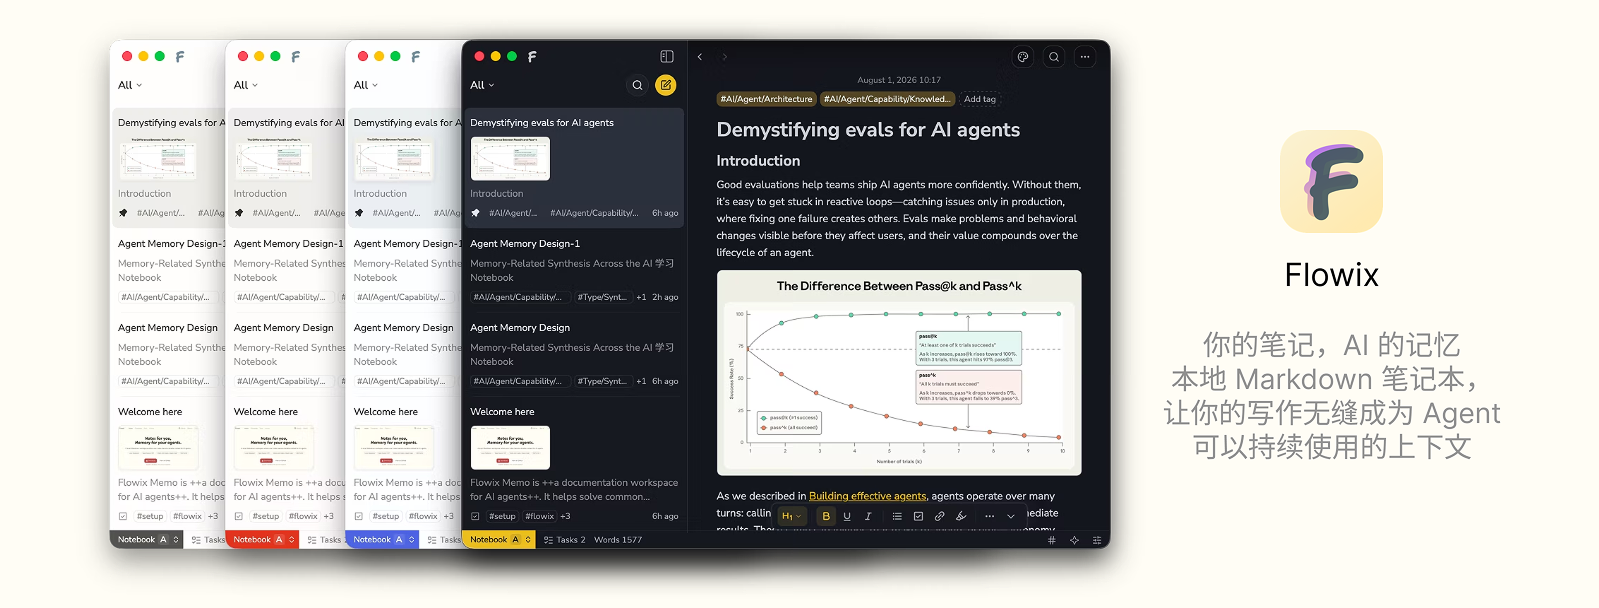Click the Introduction heading in the editor
Screen dimensions: 1599x608
[758, 161]
